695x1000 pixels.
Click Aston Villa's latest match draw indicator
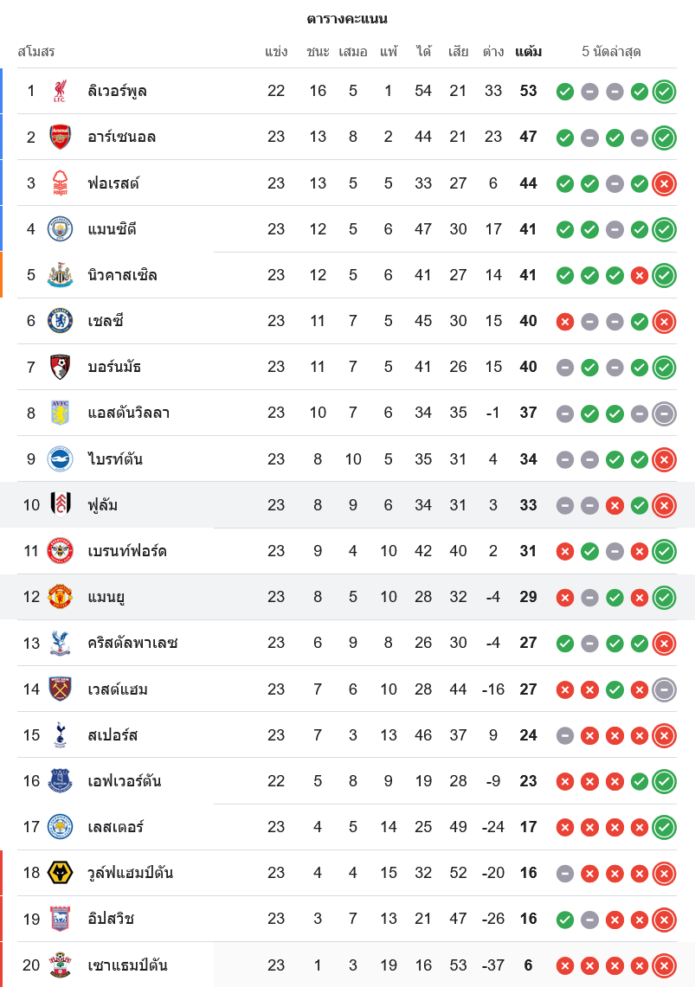[663, 413]
